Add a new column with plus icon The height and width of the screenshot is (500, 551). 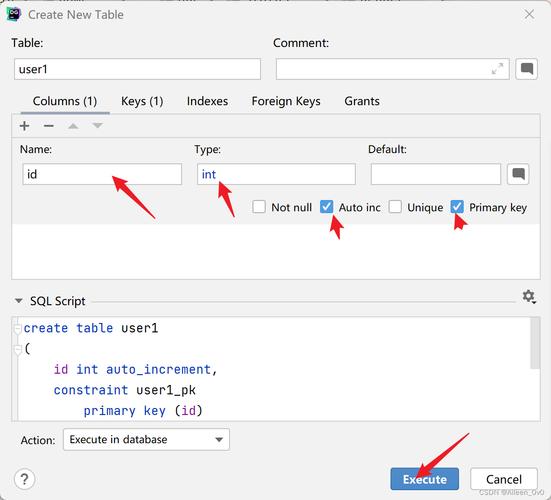click(25, 126)
